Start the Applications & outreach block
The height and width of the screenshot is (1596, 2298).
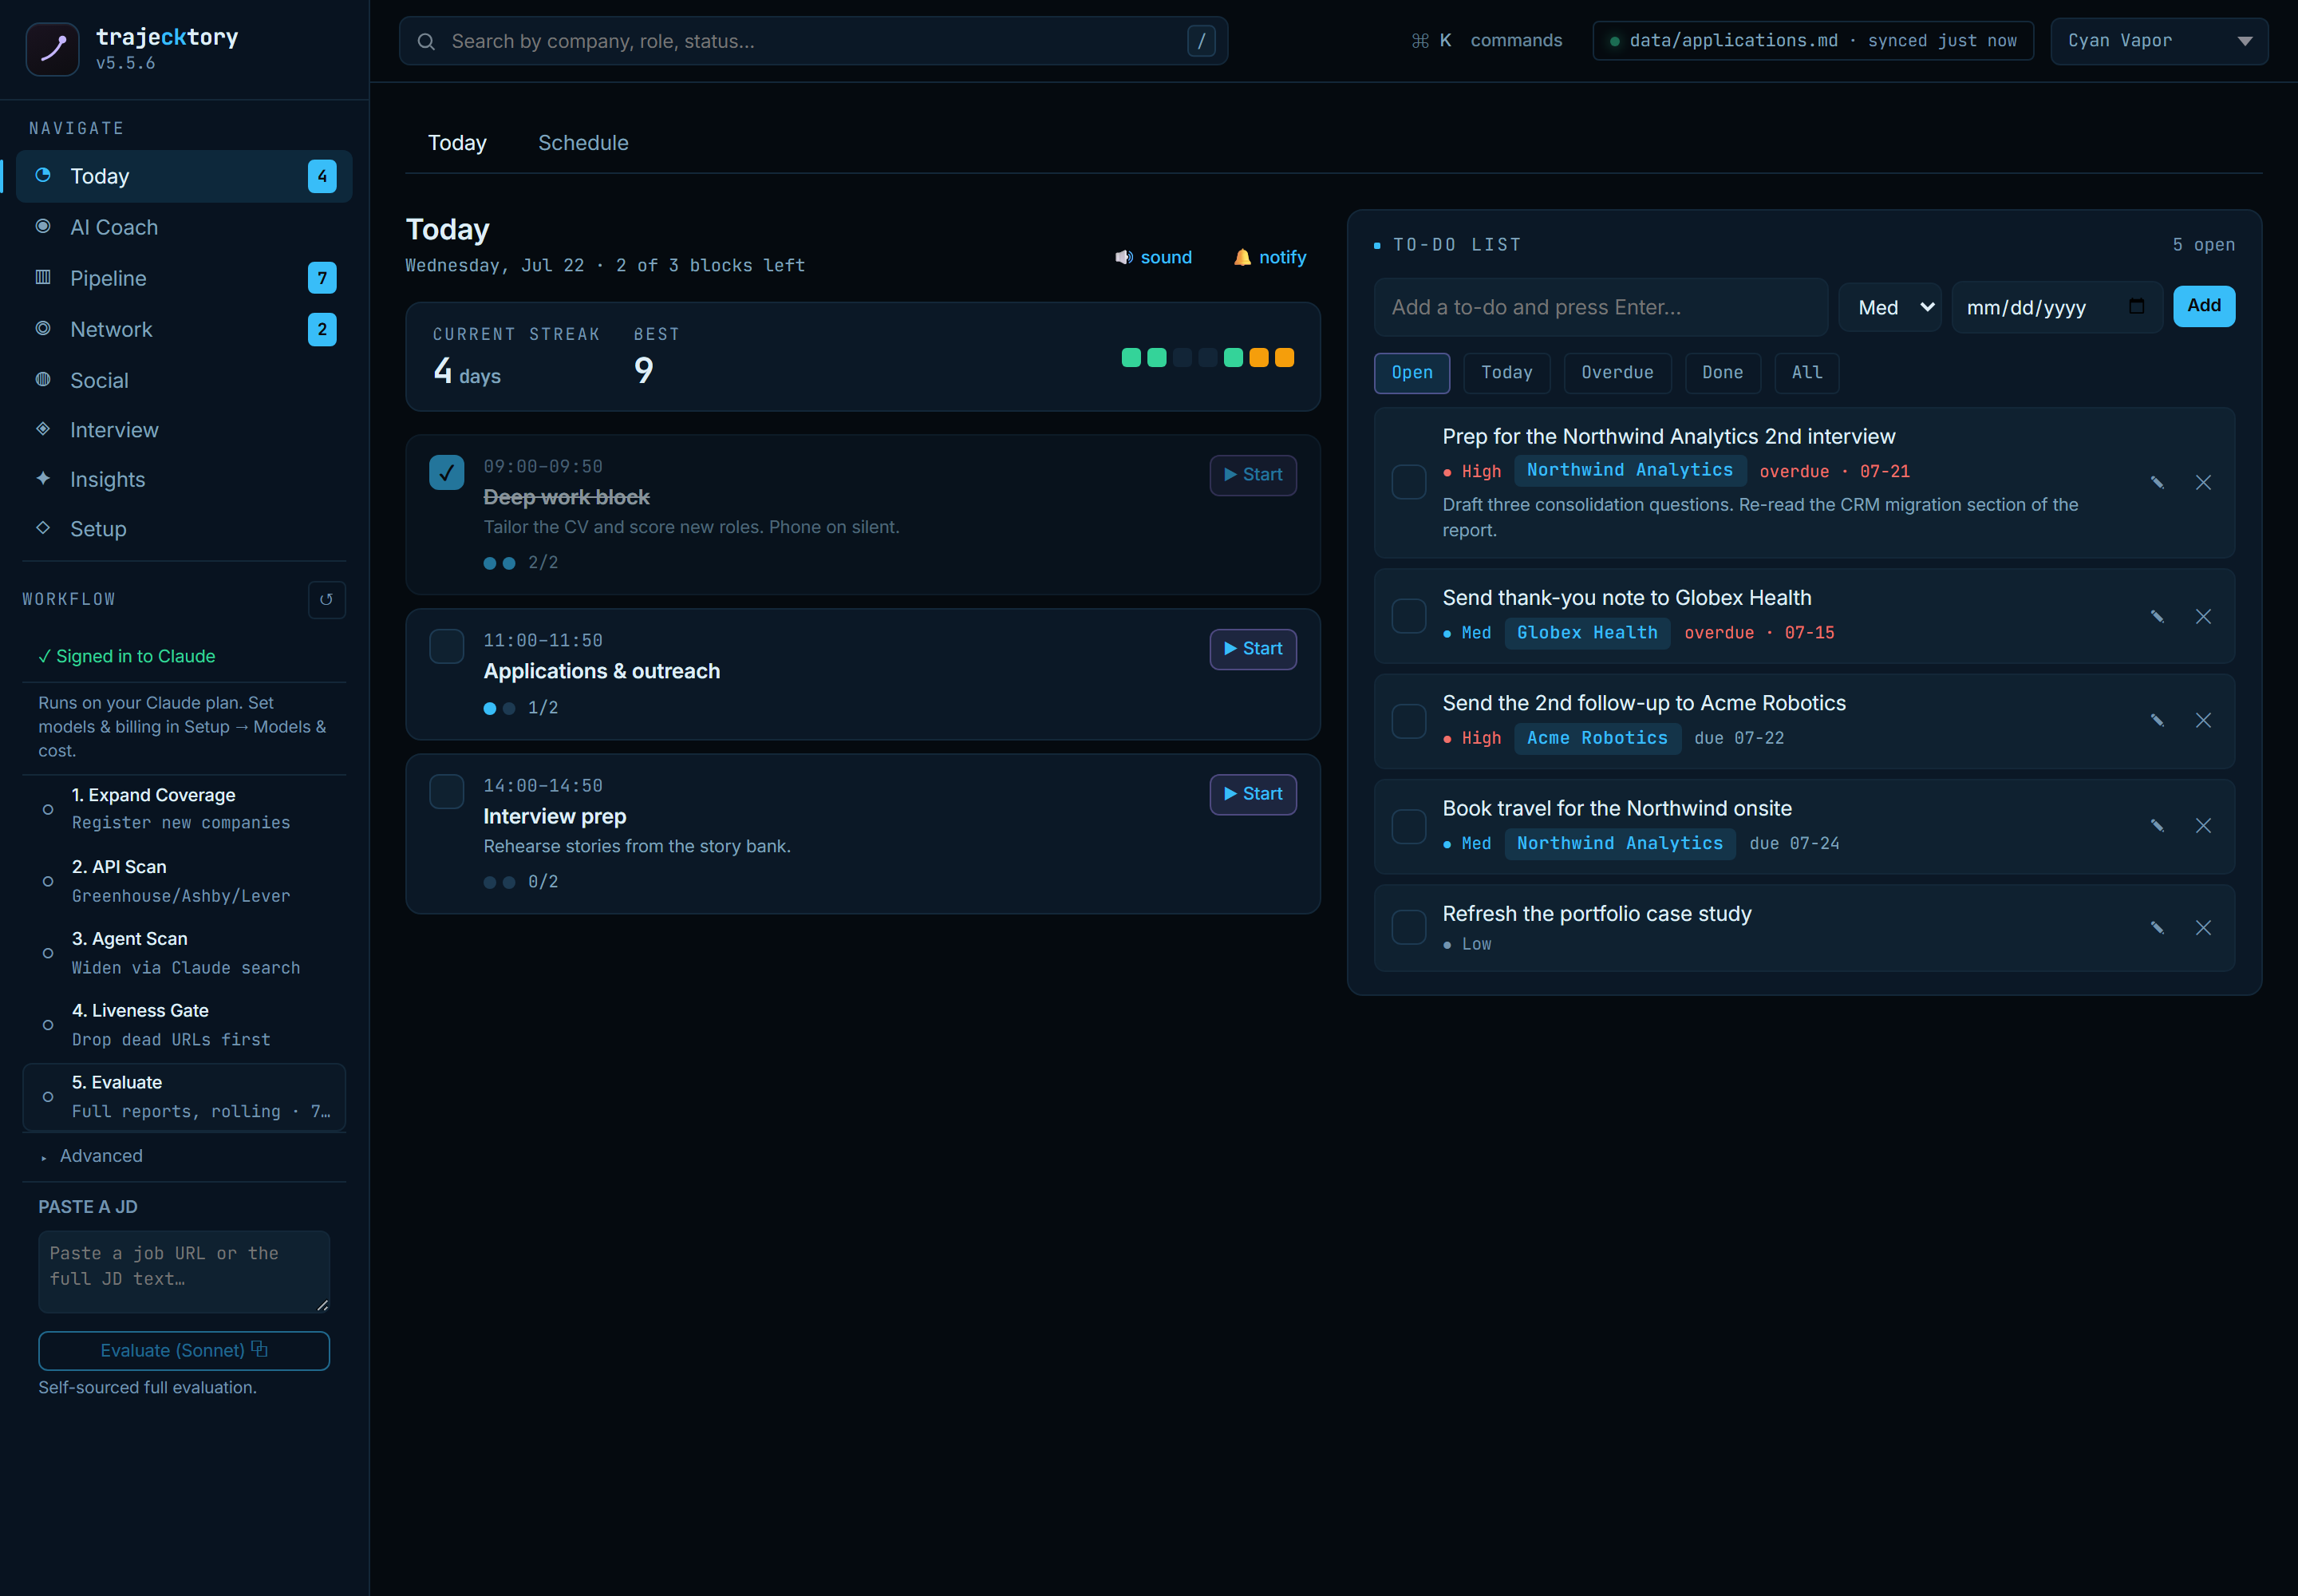coord(1253,649)
